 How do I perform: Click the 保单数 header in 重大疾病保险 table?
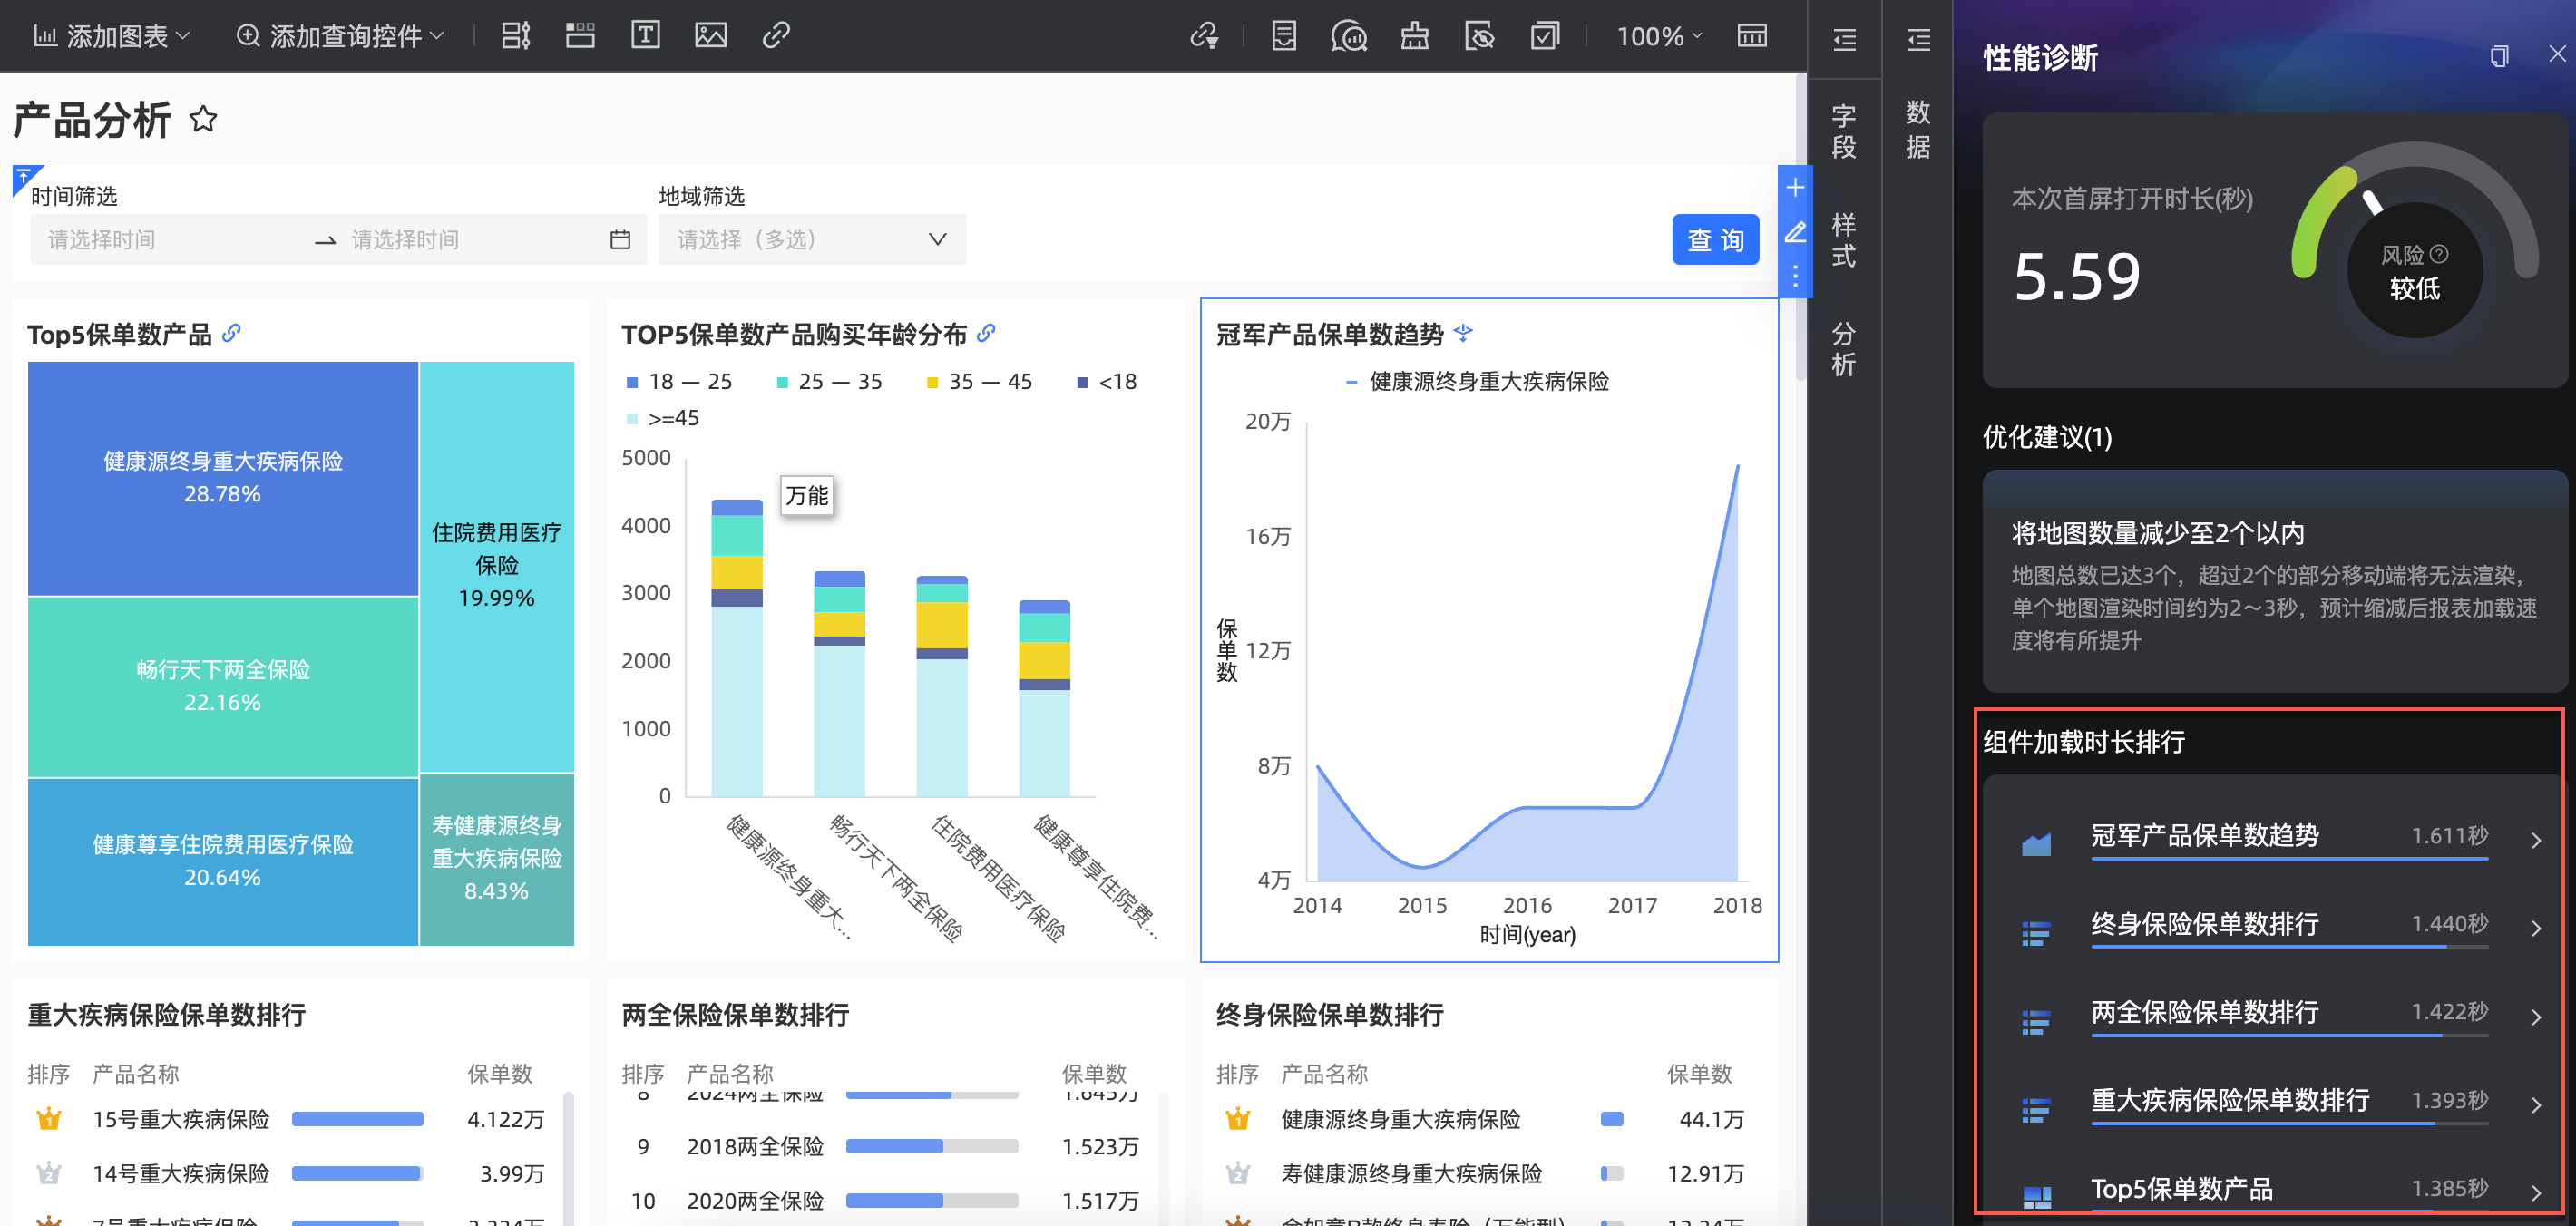pyautogui.click(x=500, y=1074)
